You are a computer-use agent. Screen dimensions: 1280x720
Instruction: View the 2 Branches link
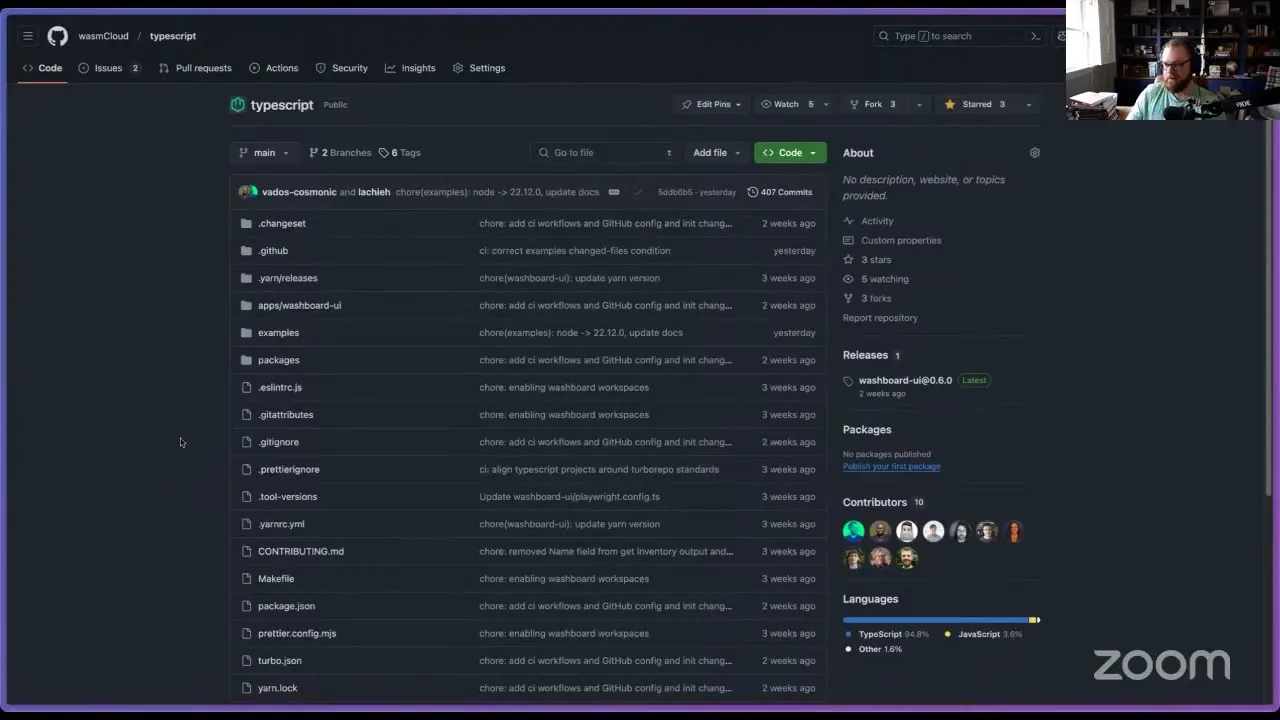pos(340,153)
